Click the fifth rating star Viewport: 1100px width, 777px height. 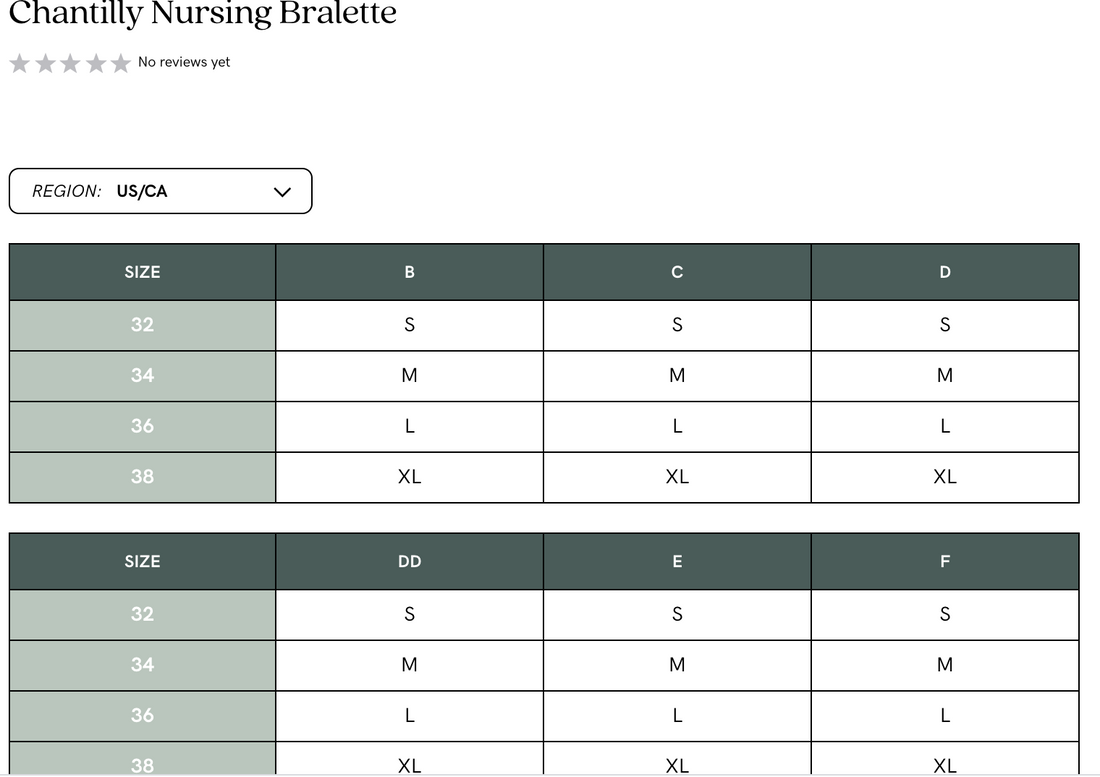pos(121,64)
